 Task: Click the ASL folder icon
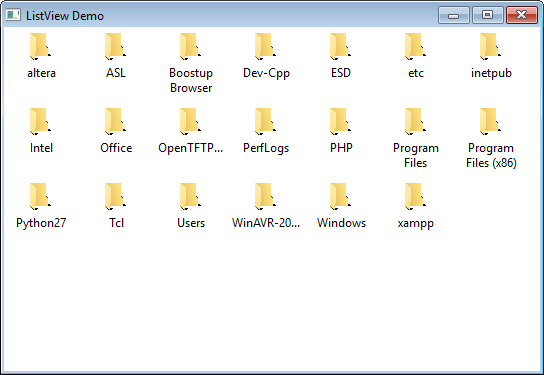click(x=116, y=46)
